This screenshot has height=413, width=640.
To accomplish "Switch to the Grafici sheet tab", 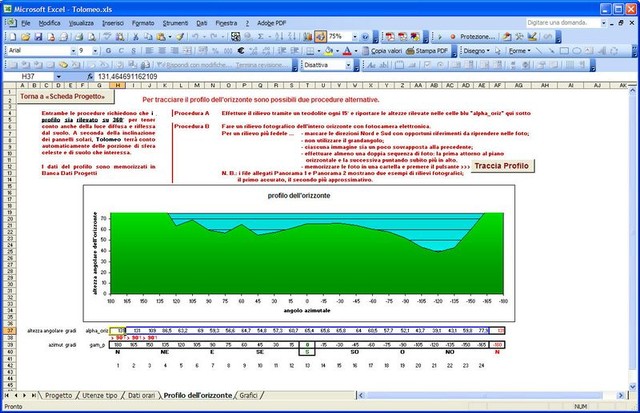I will click(x=248, y=395).
